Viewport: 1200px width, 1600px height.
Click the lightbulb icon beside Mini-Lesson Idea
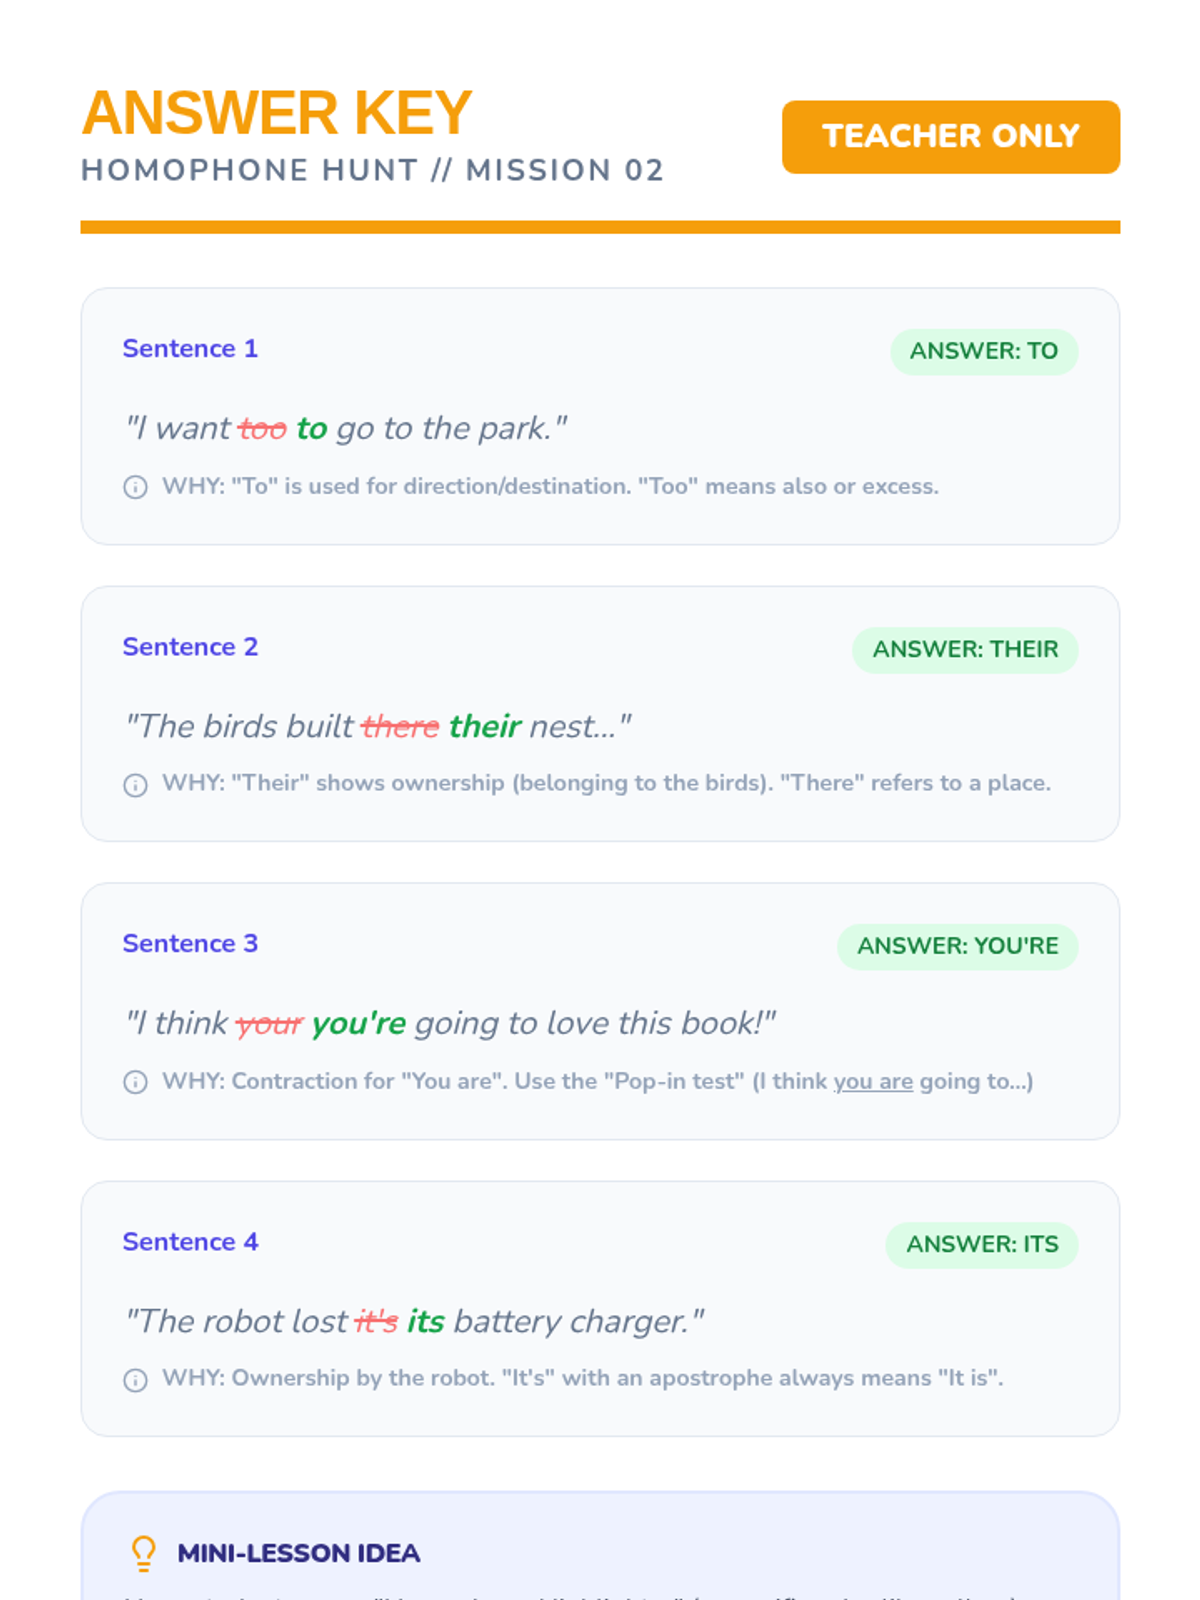pyautogui.click(x=144, y=1553)
